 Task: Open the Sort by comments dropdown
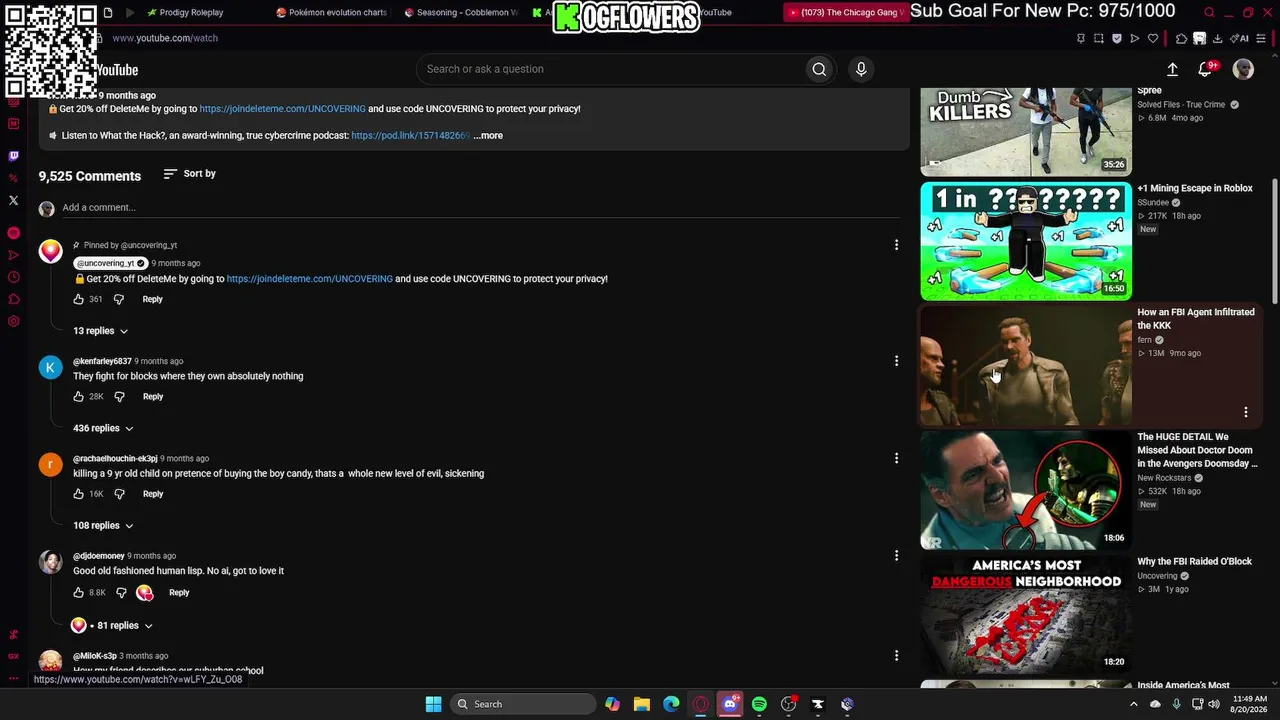189,174
